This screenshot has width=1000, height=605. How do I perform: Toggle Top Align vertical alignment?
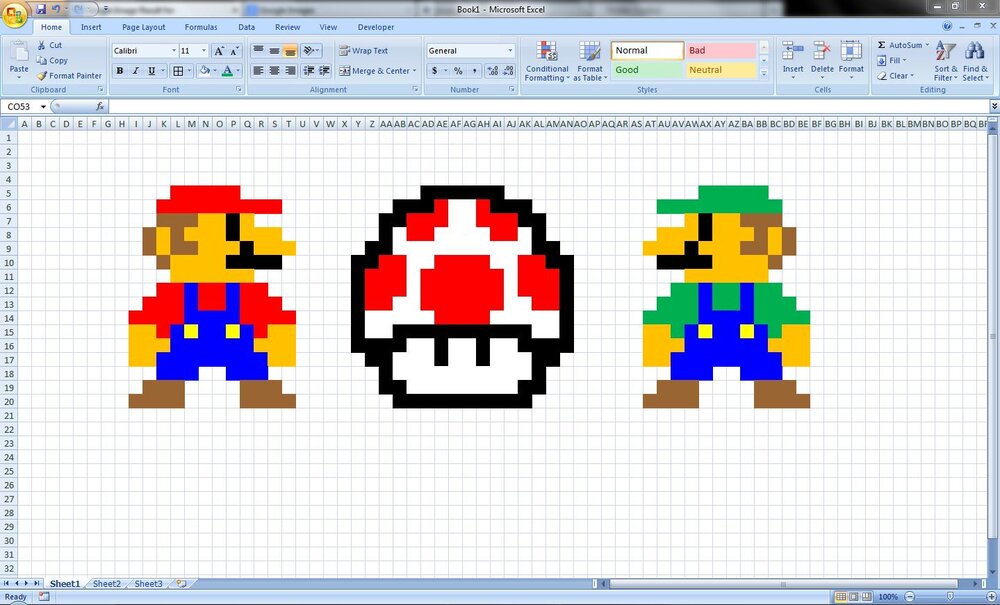tap(258, 50)
